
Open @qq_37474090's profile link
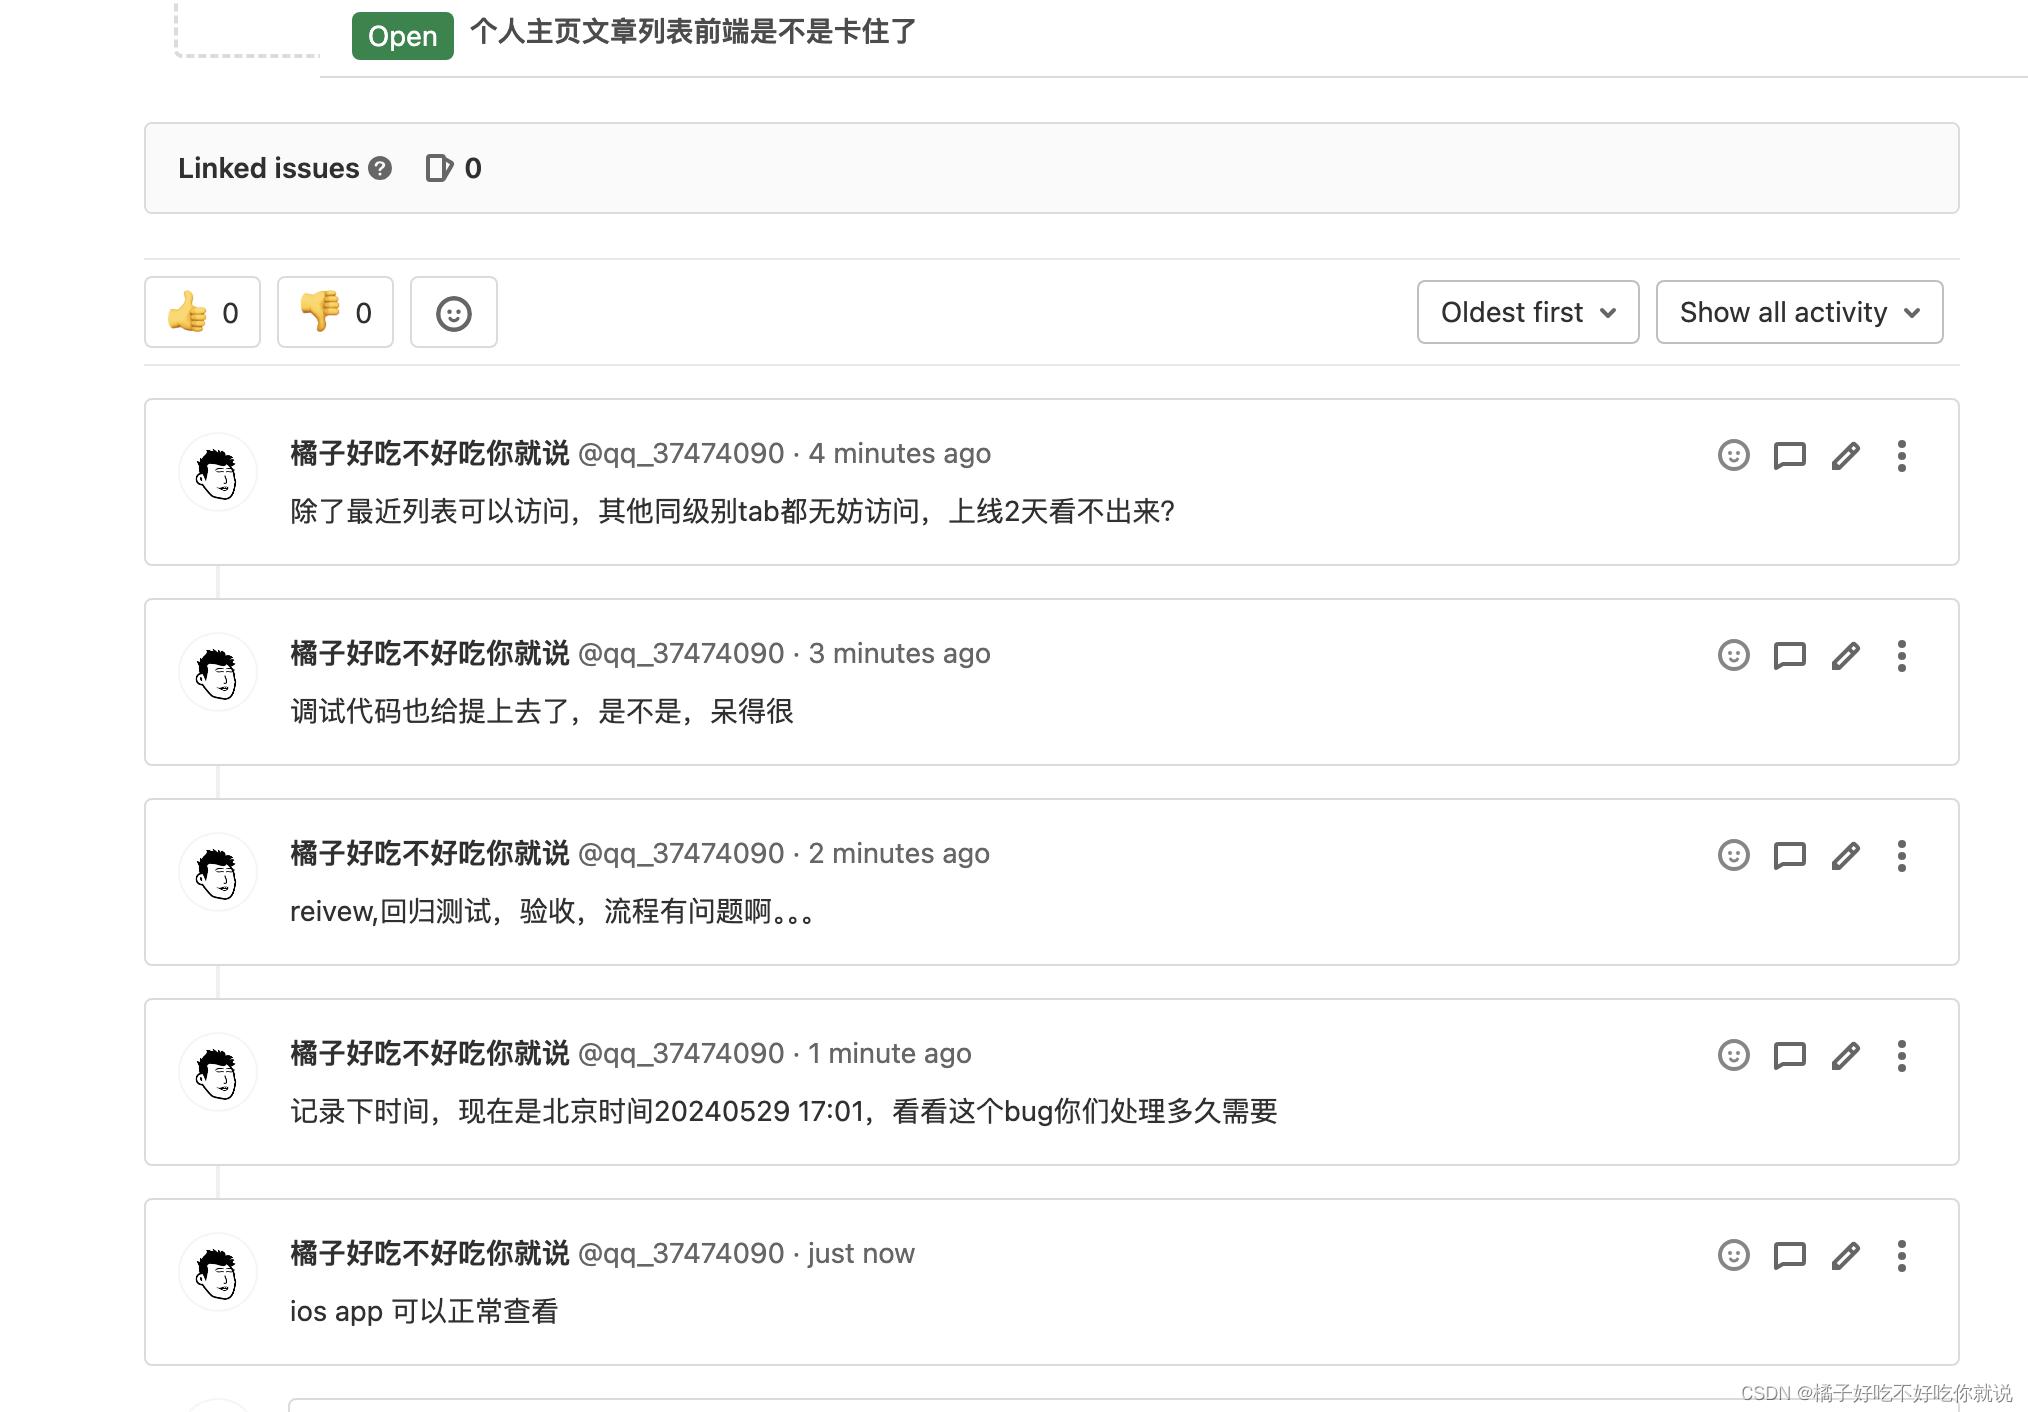[x=683, y=453]
